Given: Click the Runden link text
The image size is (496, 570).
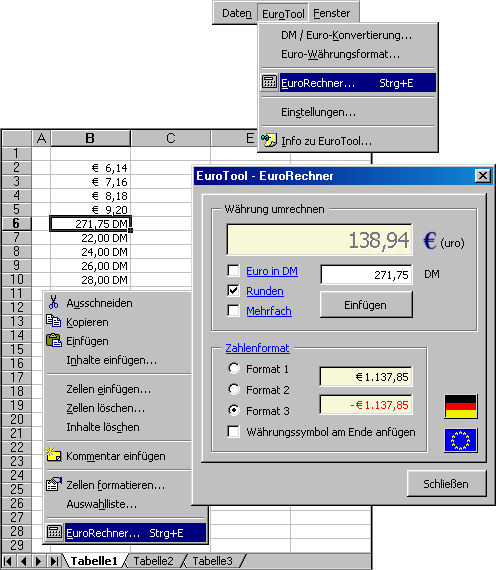Looking at the screenshot, I should click(265, 291).
